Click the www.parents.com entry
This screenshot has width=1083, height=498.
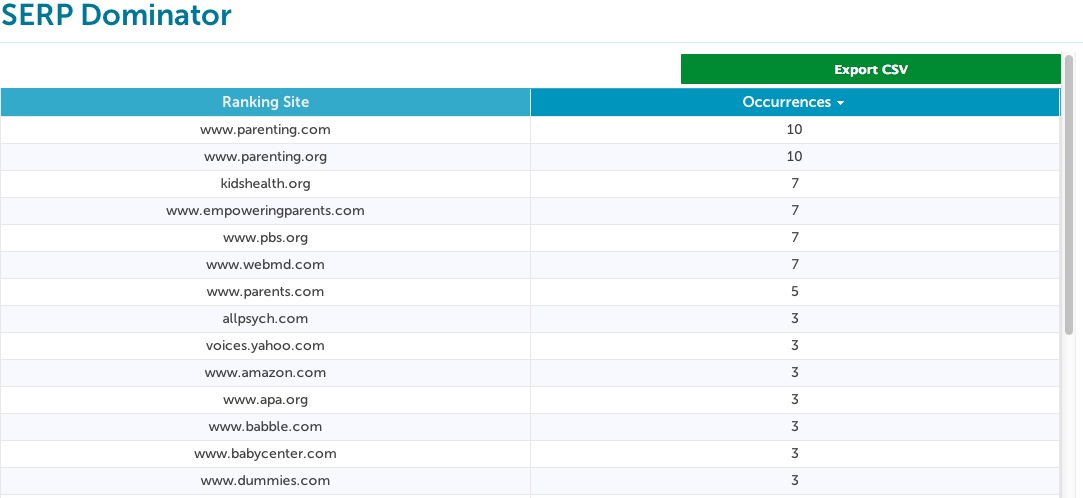[265, 292]
